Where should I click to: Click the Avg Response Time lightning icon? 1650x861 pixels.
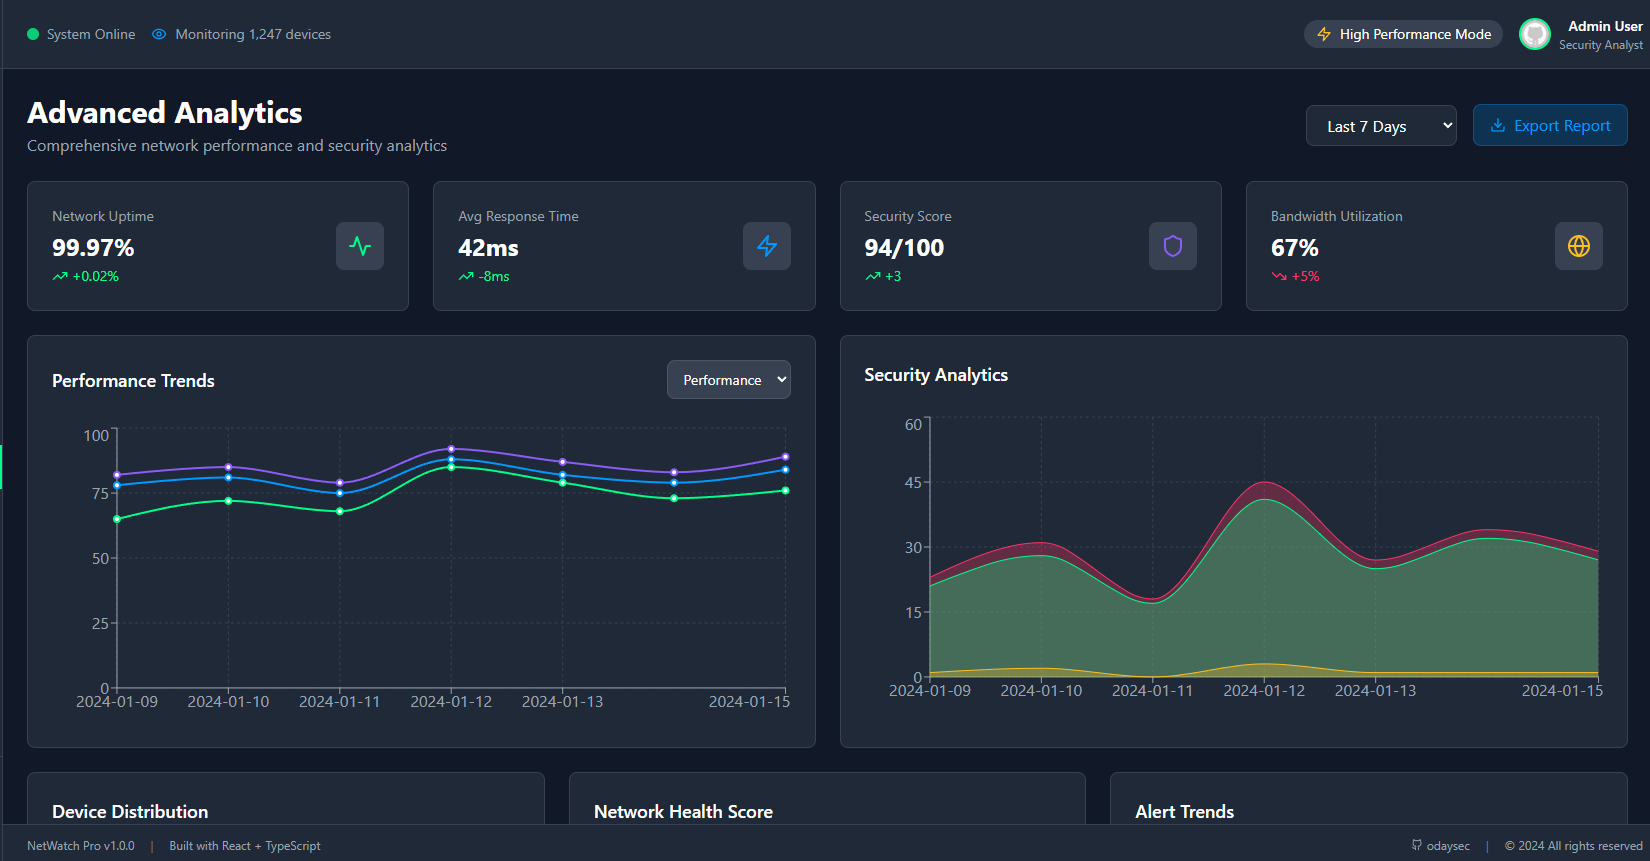pyautogui.click(x=767, y=246)
